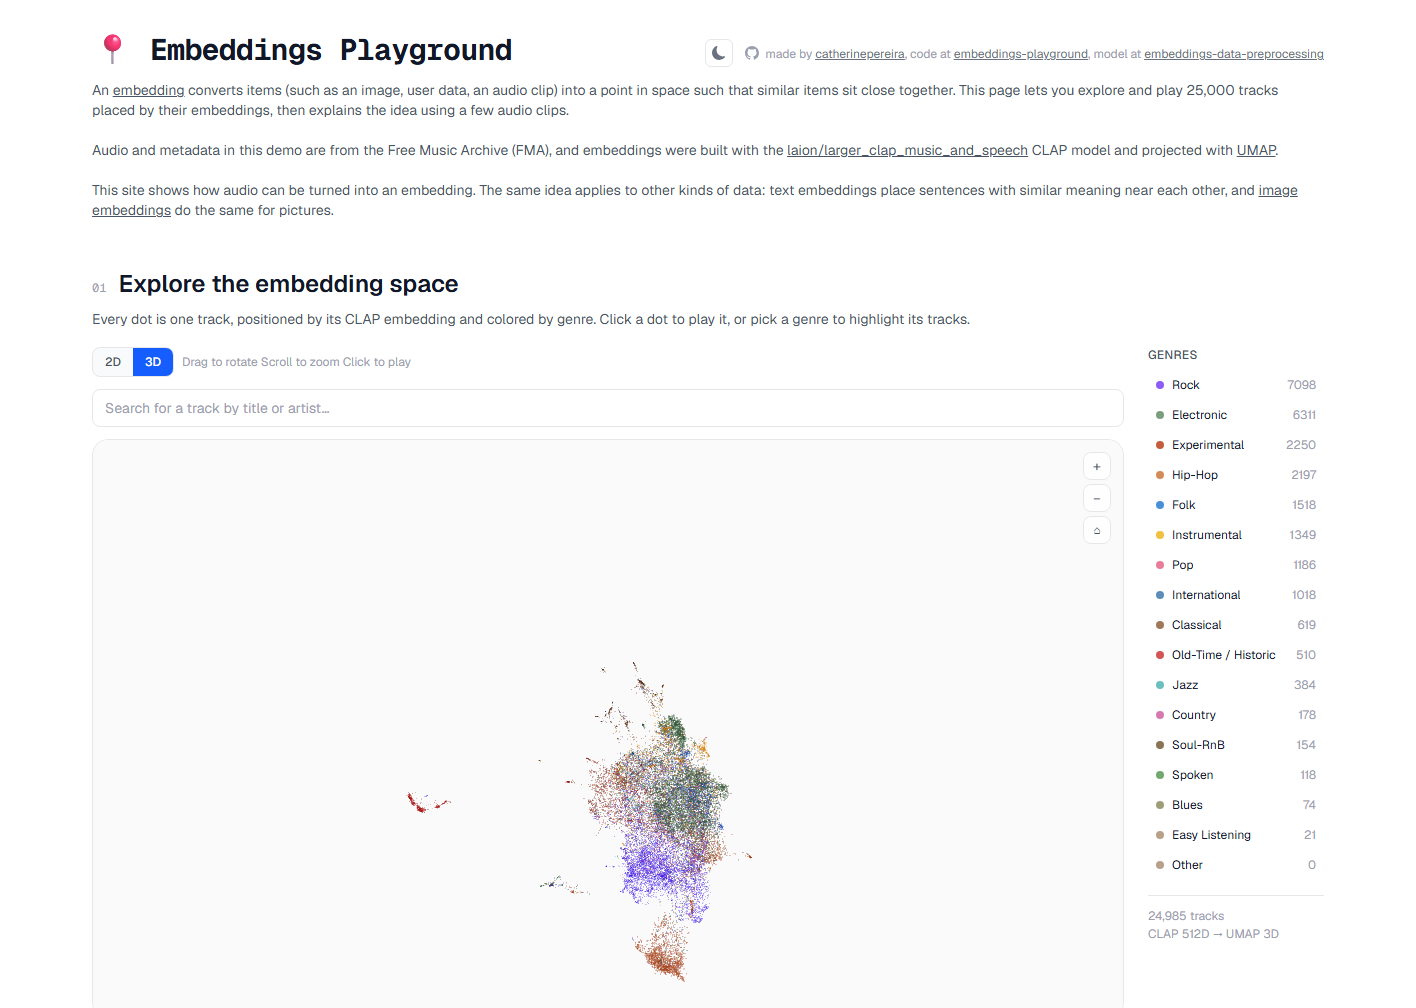Viewport: 1416px width, 1008px height.
Task: Switch to 3D view
Action: 153,362
